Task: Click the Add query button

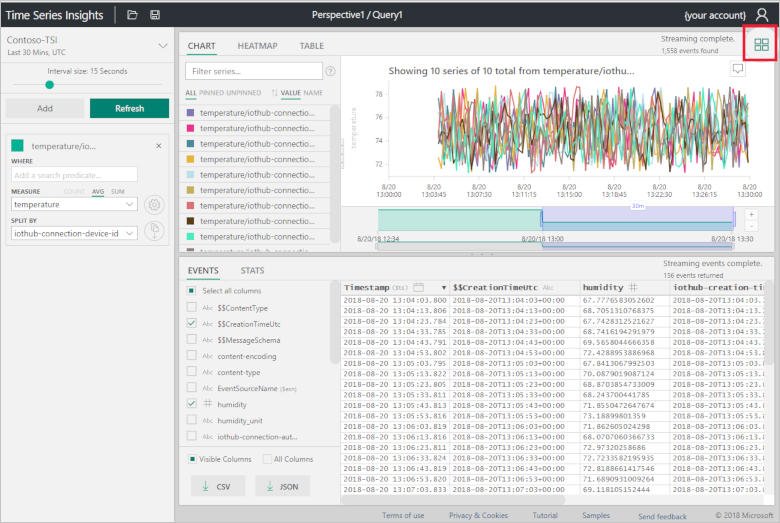Action: tap(45, 108)
